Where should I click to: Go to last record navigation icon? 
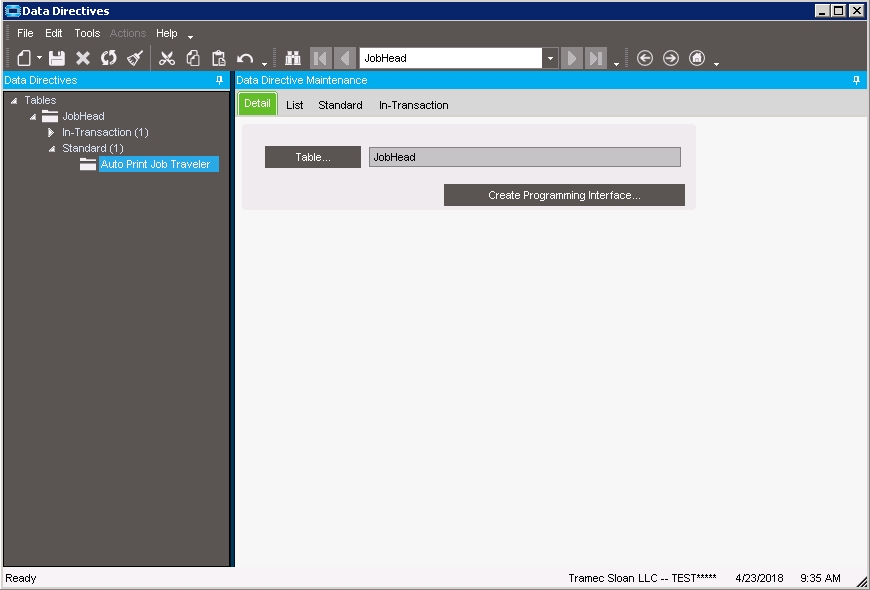(x=596, y=58)
